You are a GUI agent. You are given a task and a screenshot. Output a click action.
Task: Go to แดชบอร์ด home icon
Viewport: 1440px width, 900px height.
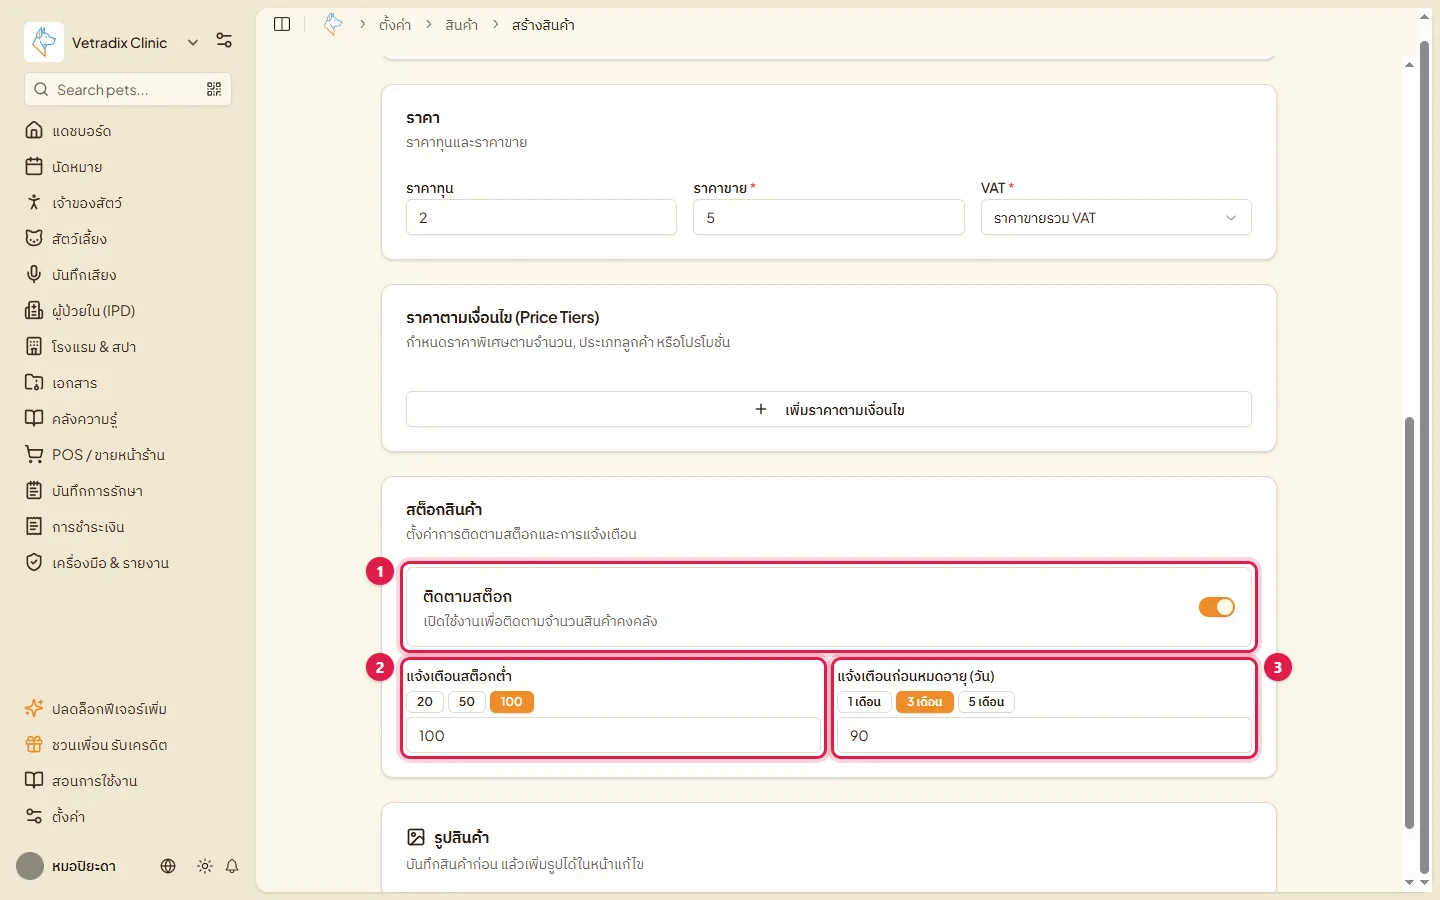(x=34, y=130)
